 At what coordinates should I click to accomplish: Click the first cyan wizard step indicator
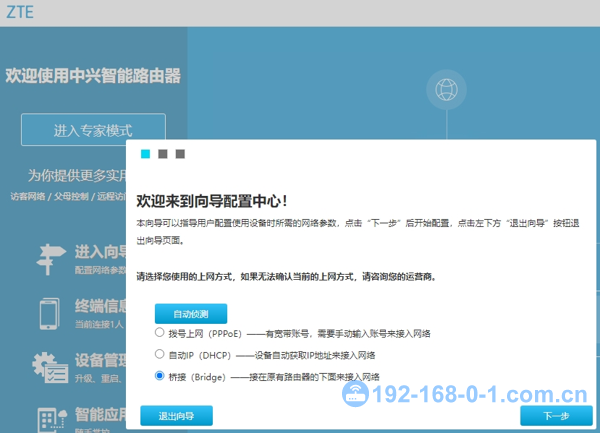(x=145, y=154)
